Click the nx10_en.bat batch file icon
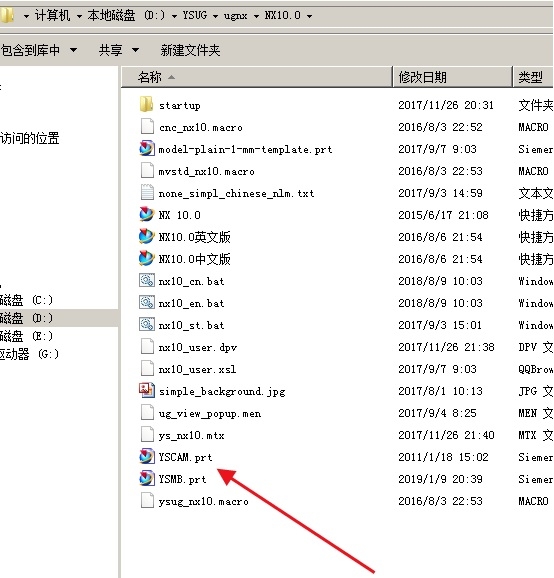 click(147, 303)
